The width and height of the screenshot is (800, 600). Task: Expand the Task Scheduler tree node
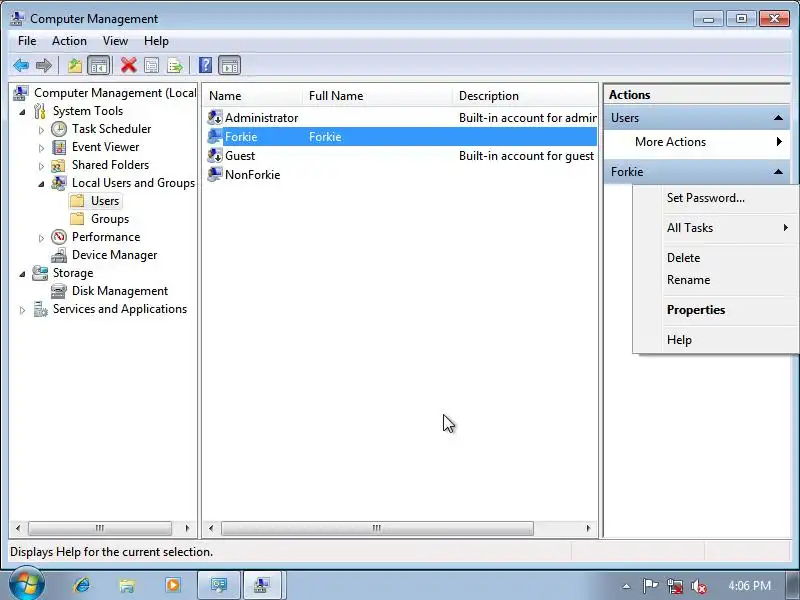(x=41, y=130)
